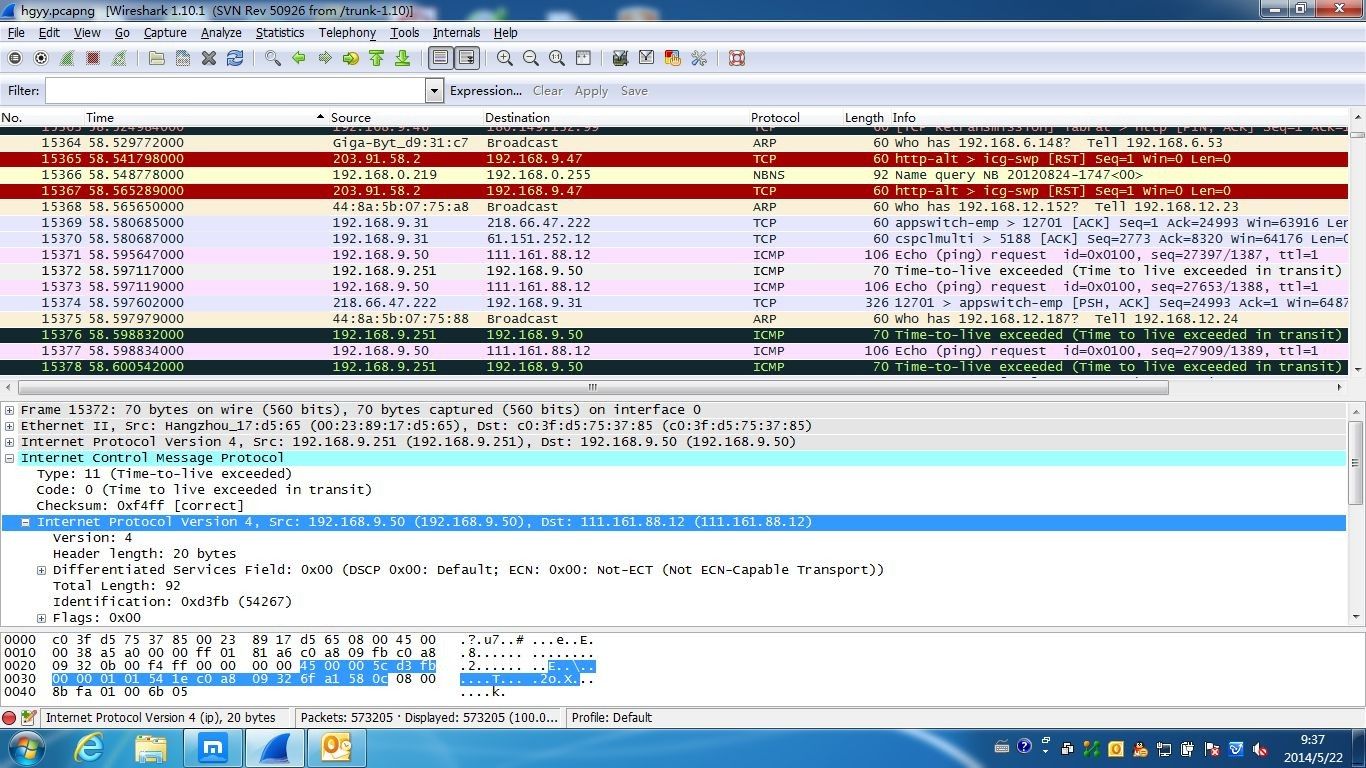The image size is (1366, 768).
Task: Jump to the first packet
Action: click(x=377, y=59)
